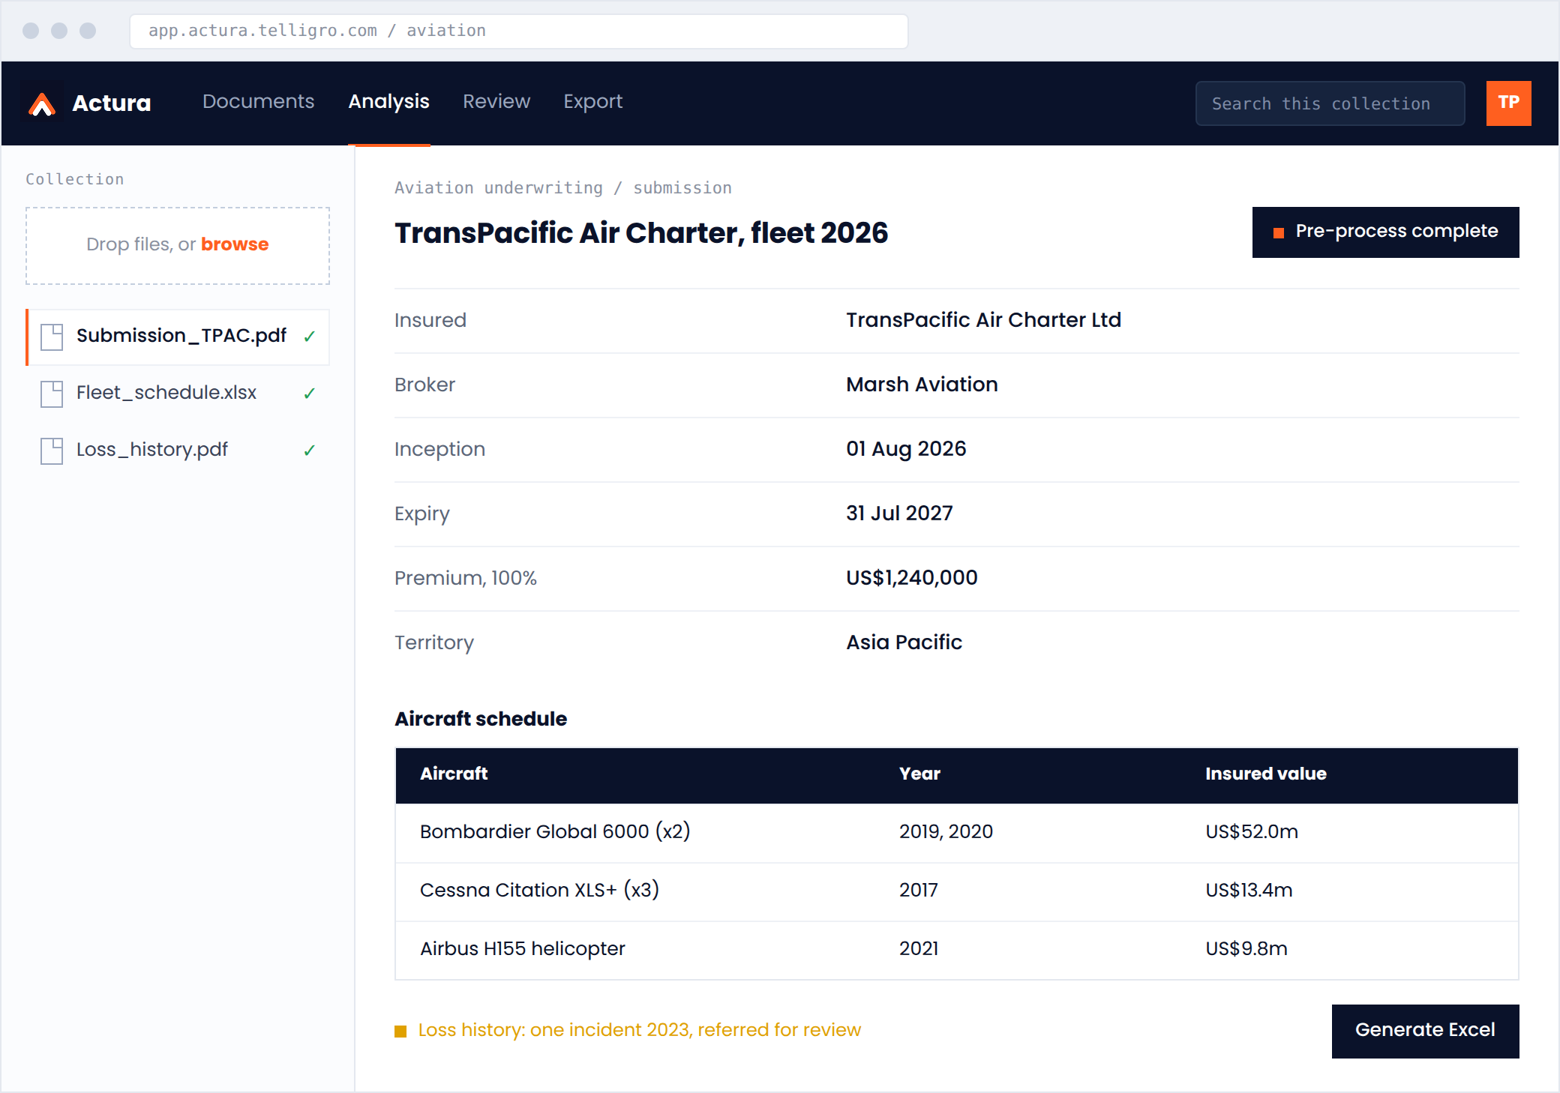Click the insured value TransPacific Air Charter Ltd
The height and width of the screenshot is (1093, 1560).
(983, 320)
